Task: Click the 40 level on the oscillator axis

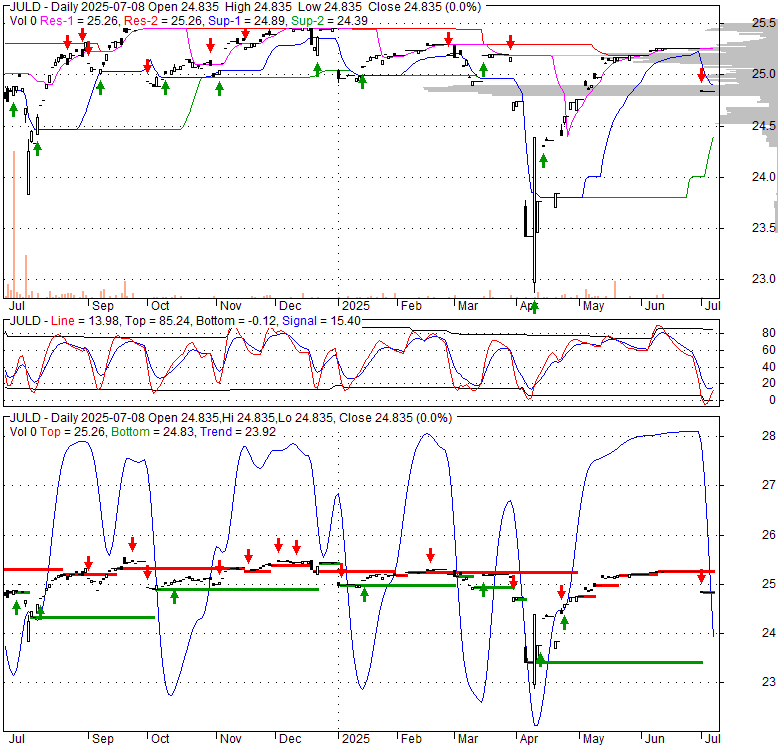Action: (769, 367)
